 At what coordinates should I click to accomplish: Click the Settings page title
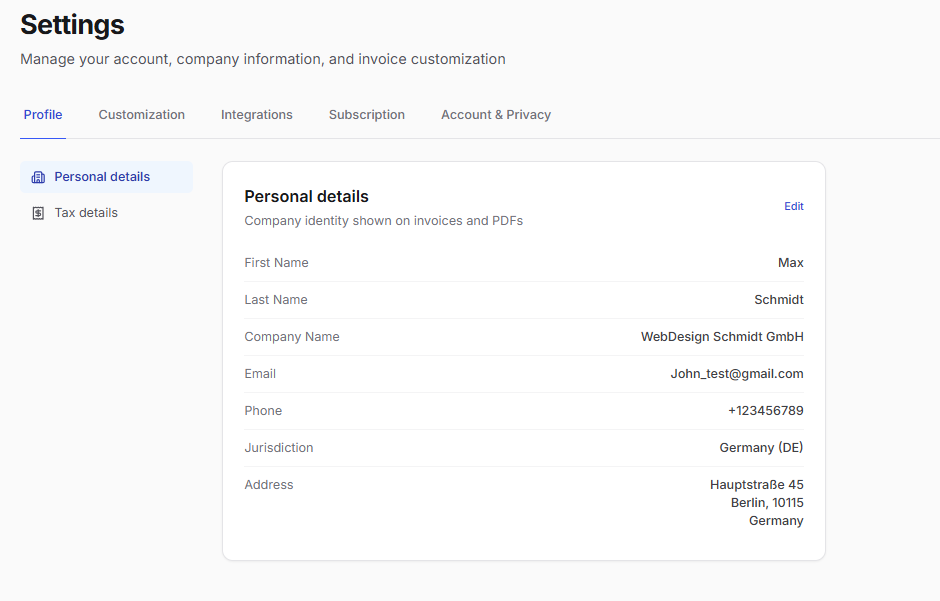73,25
